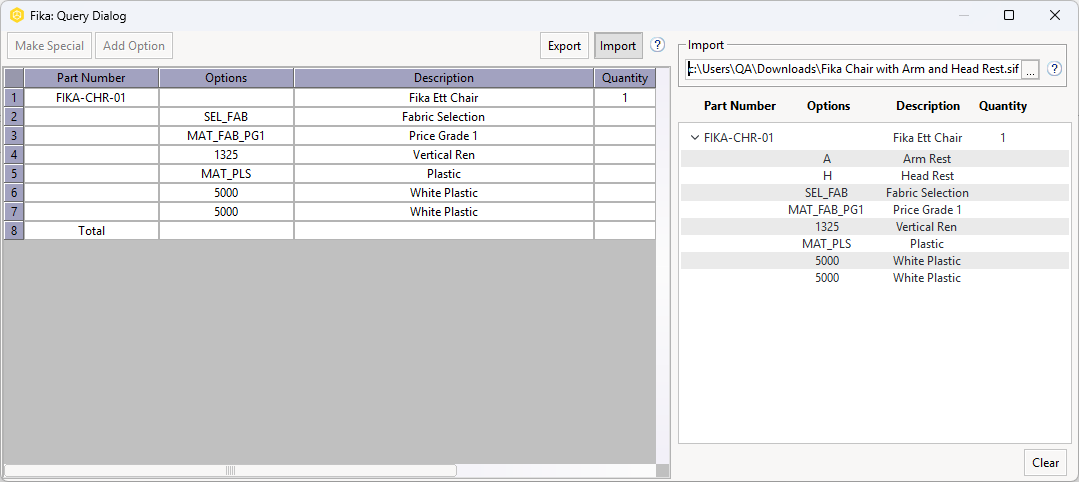Maximize the Query Dialog window
Viewport: 1079px width, 482px height.
point(1009,15)
